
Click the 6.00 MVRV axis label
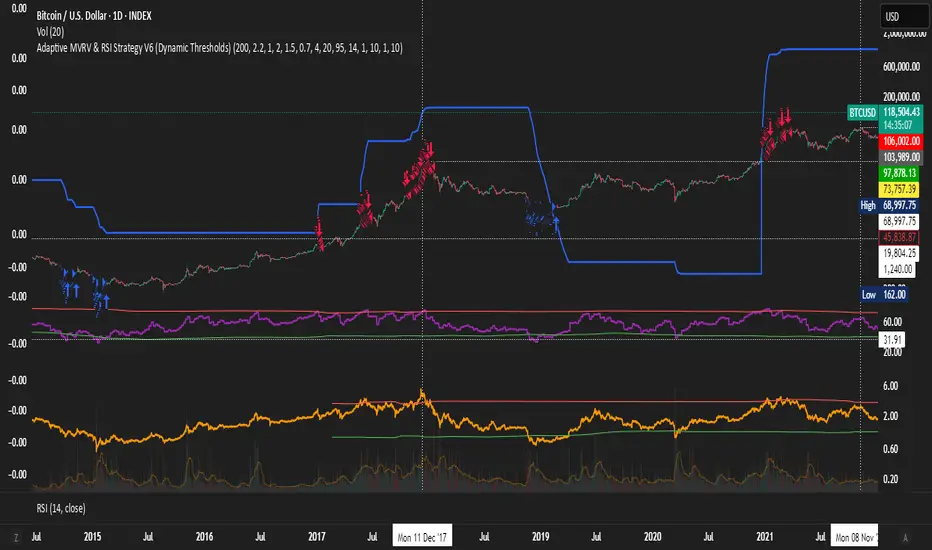click(890, 386)
